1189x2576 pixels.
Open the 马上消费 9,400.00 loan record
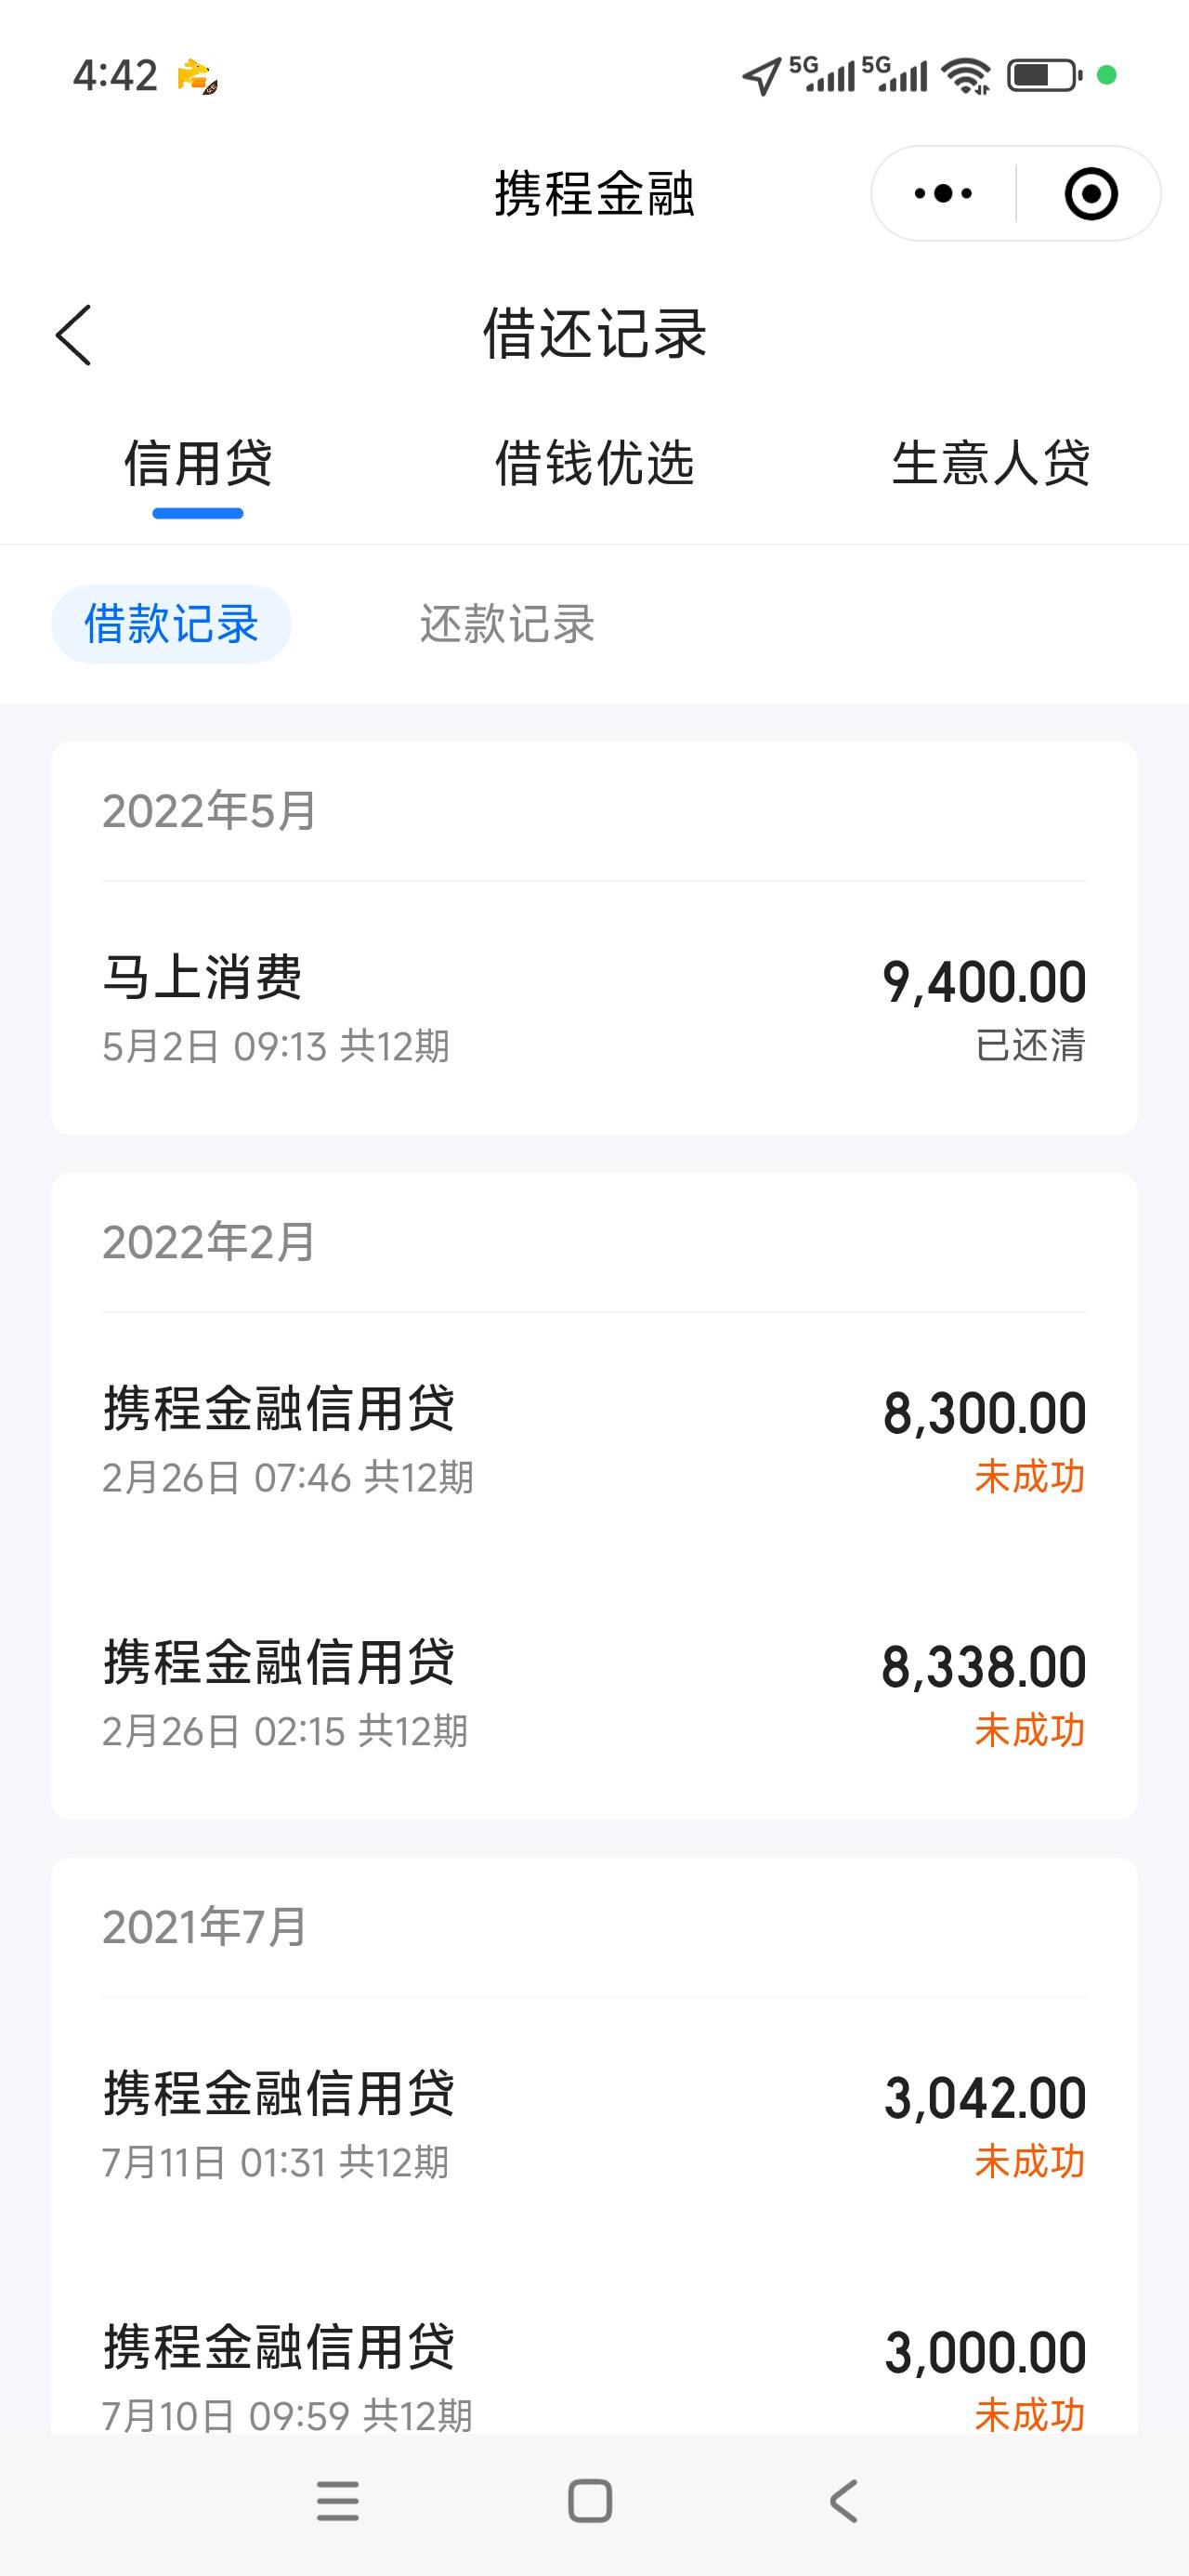(594, 1008)
